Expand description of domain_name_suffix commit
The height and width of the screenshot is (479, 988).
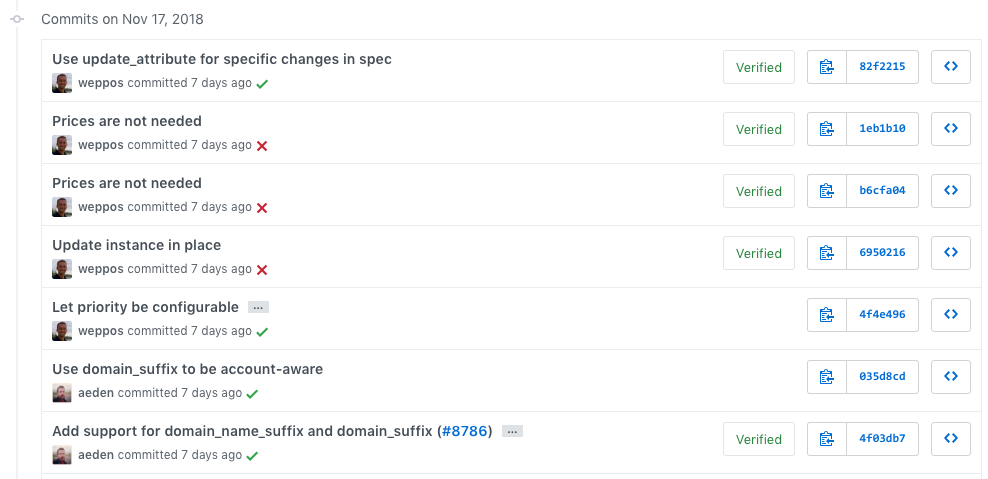coord(512,432)
